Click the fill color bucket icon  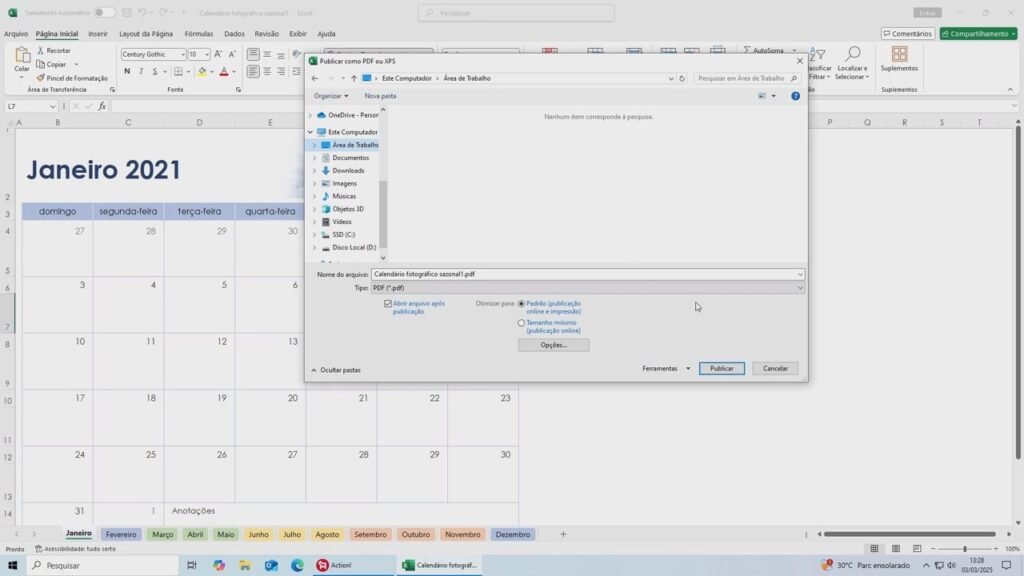[x=202, y=72]
